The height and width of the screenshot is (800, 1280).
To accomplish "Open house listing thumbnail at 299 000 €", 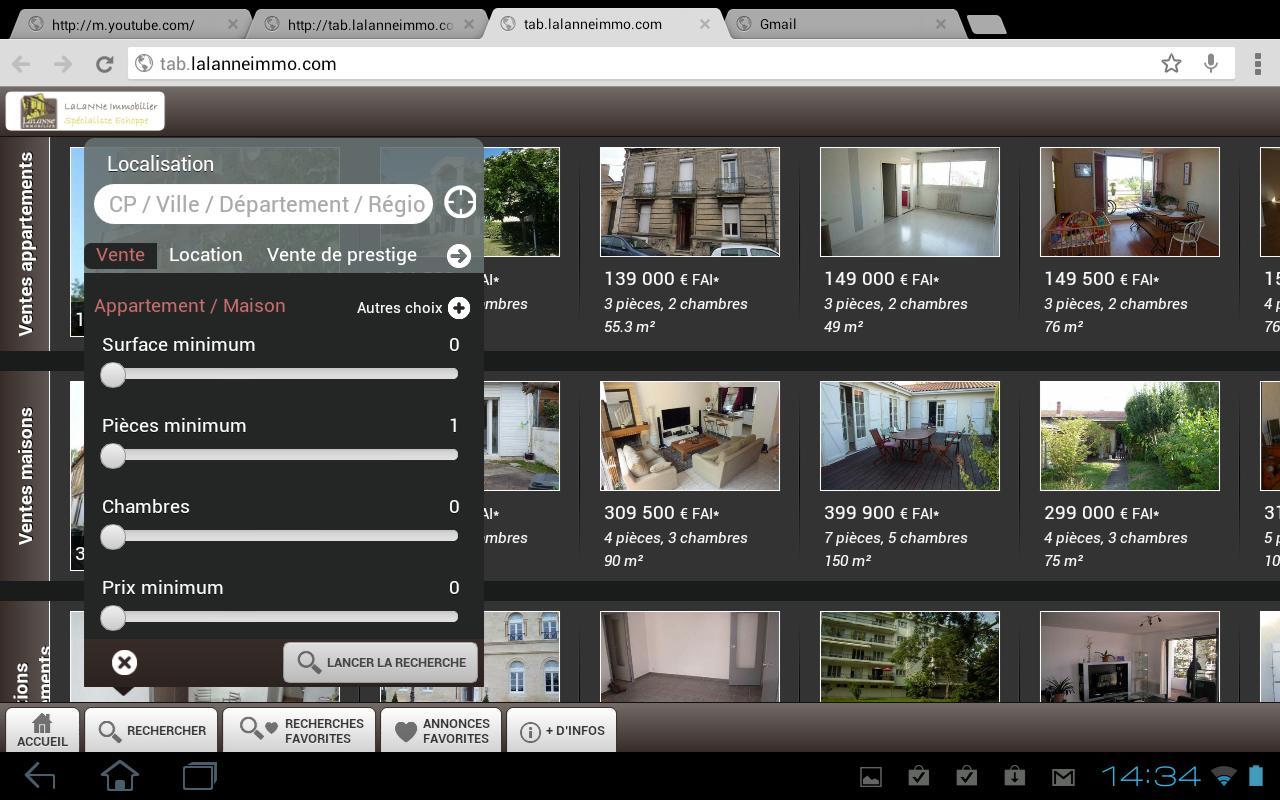I will 1130,436.
